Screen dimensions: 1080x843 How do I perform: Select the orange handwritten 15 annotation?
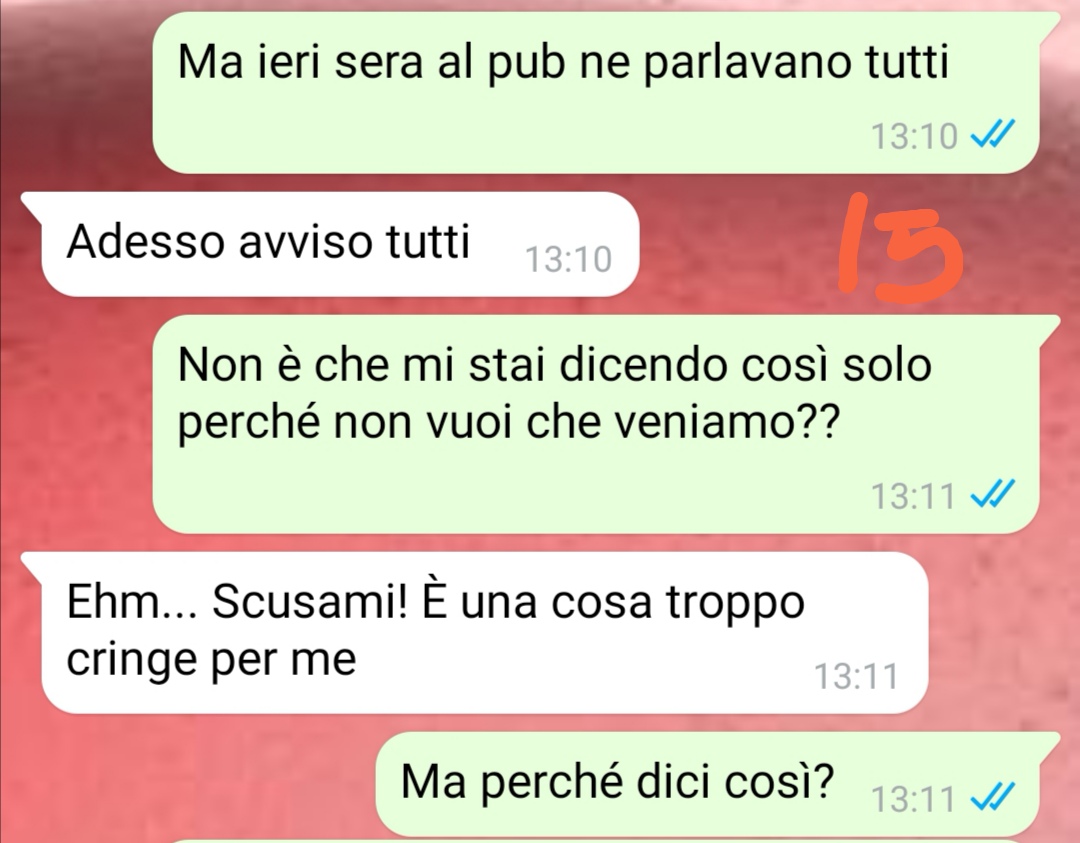900,248
